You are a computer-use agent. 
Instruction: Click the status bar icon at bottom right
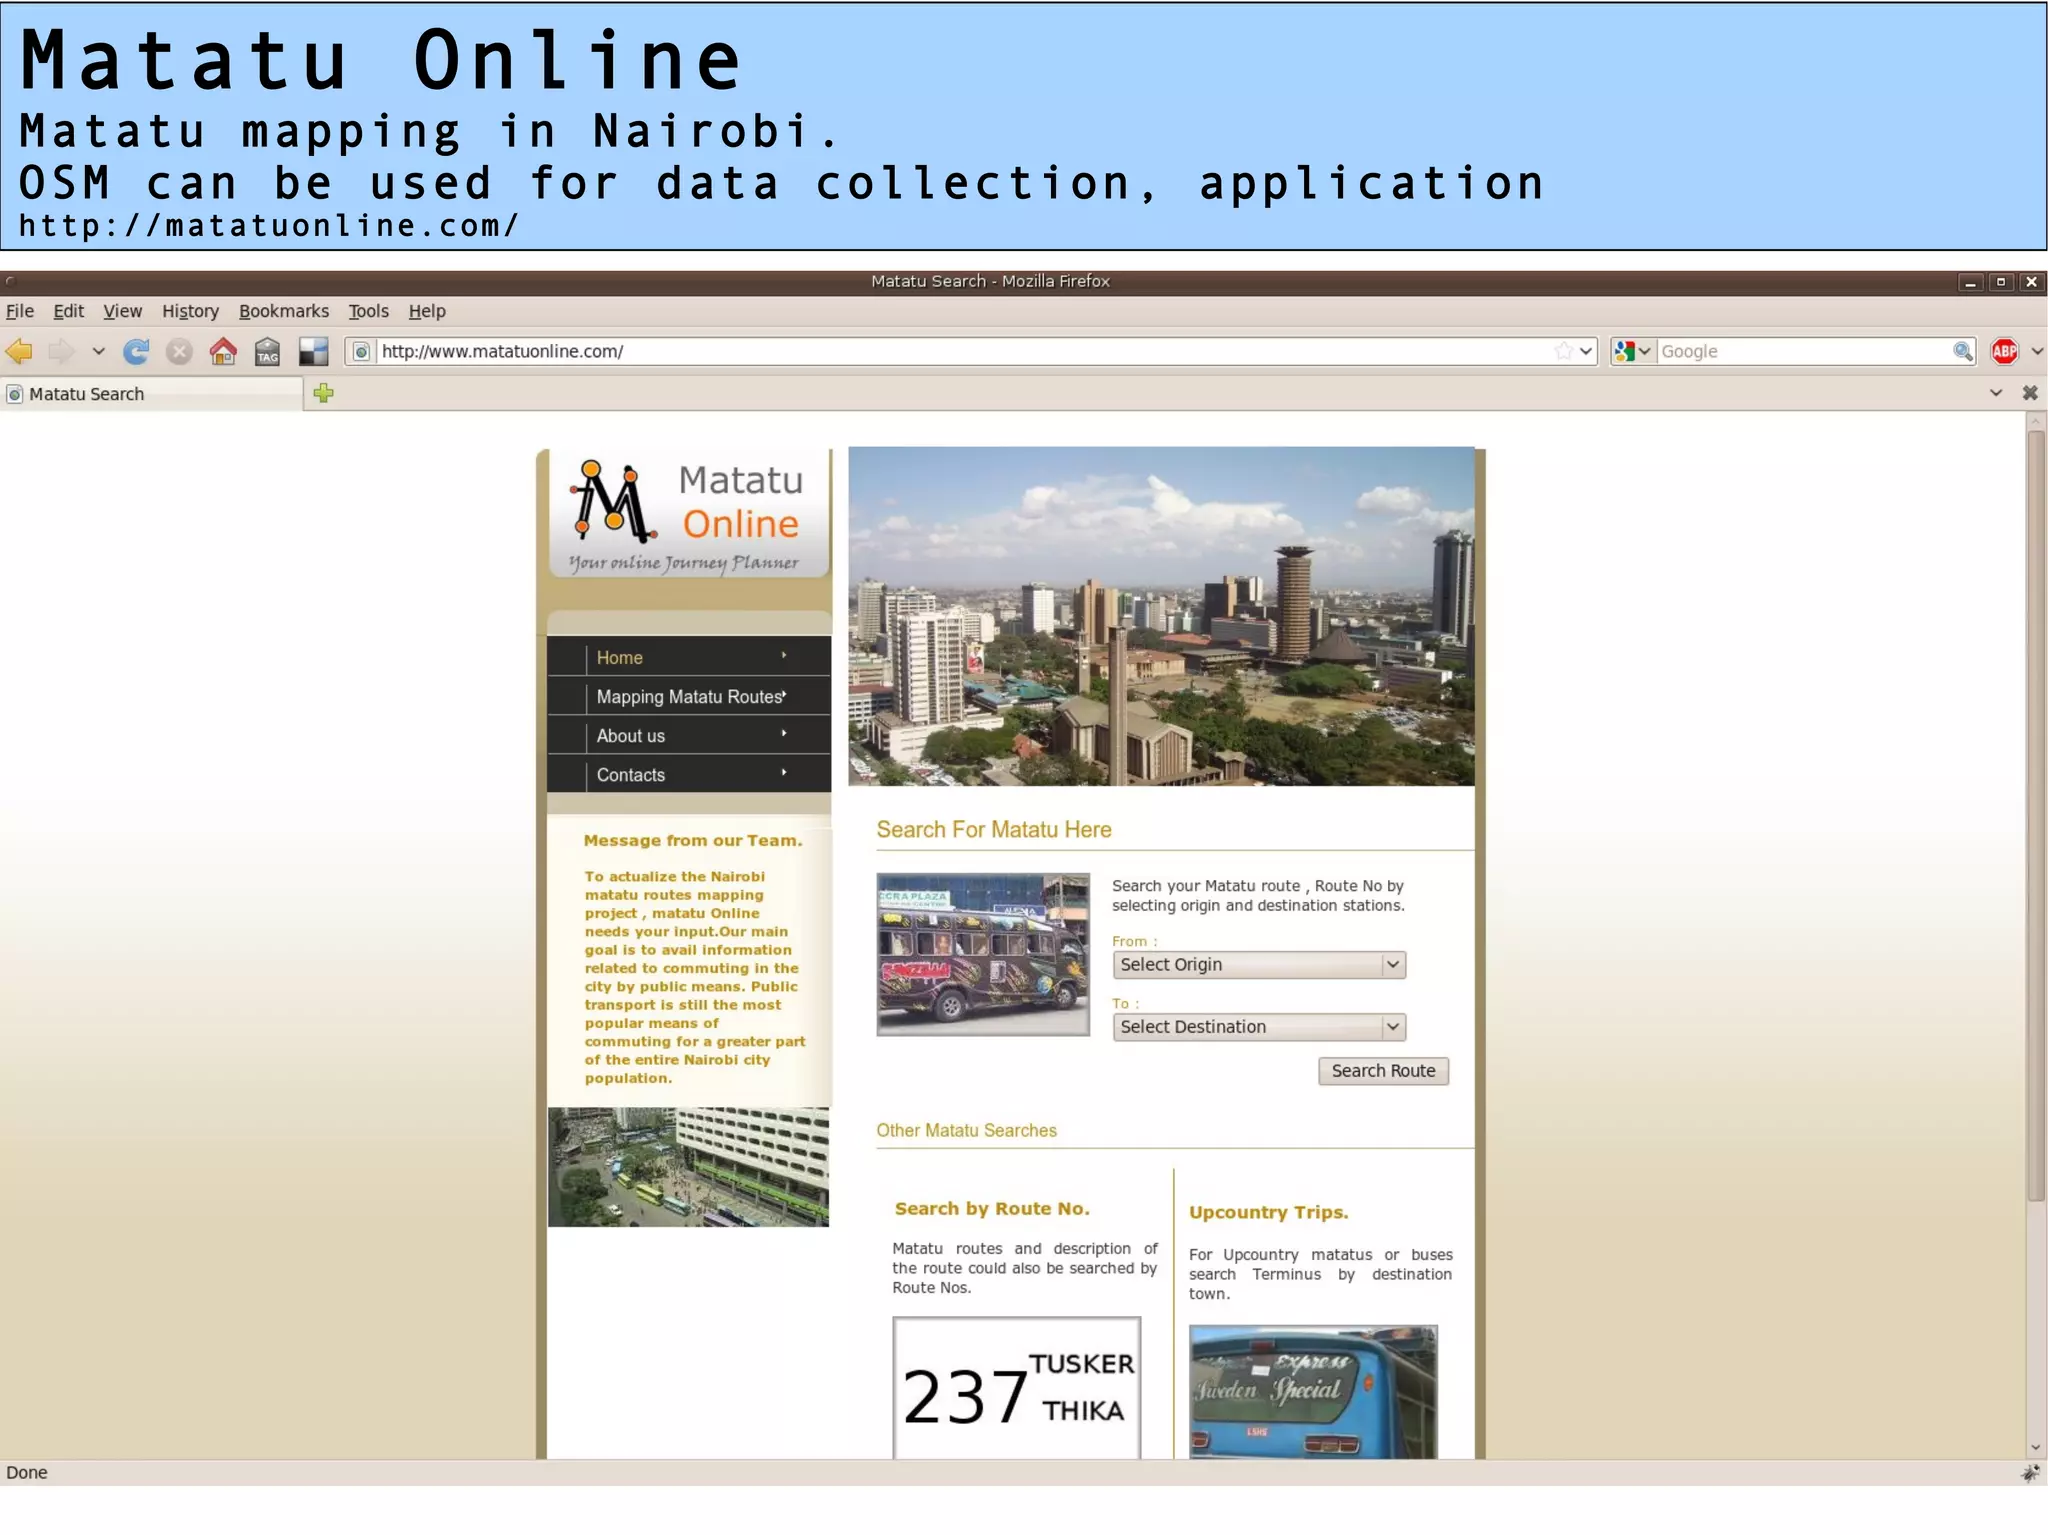coord(2030,1472)
